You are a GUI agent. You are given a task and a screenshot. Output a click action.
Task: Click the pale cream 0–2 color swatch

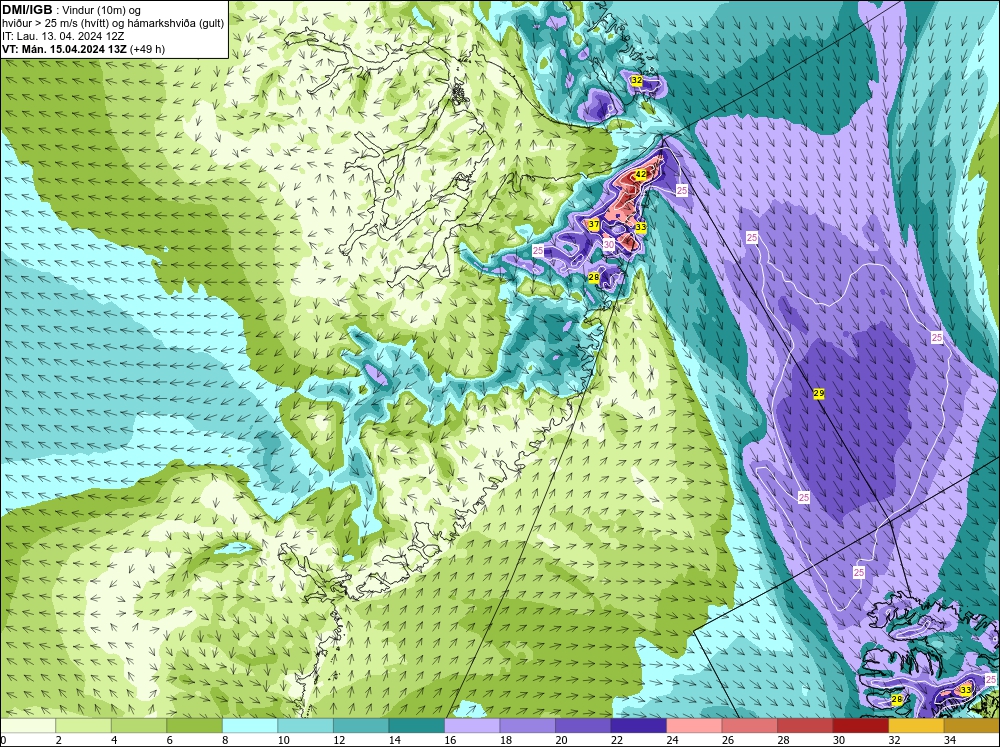tap(28, 725)
